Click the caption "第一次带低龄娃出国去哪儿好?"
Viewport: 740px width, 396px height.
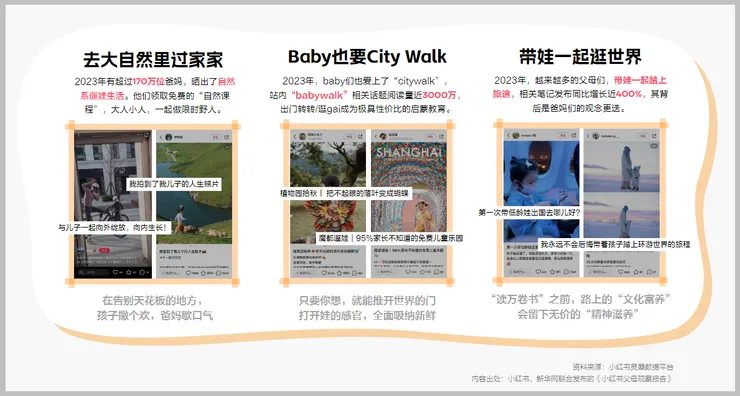click(x=529, y=212)
